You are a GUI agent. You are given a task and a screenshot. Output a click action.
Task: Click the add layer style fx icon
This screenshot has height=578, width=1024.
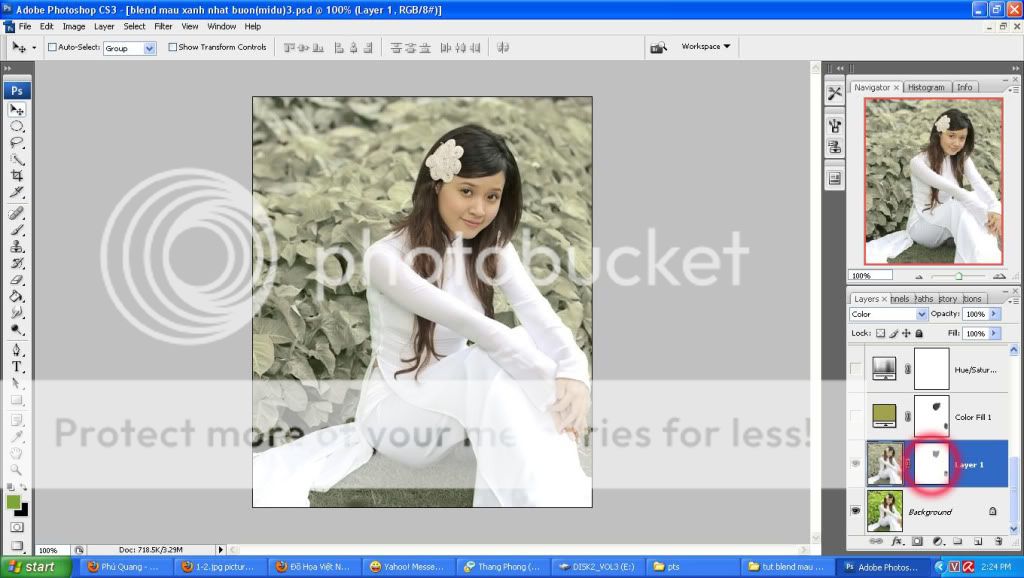pyautogui.click(x=897, y=541)
